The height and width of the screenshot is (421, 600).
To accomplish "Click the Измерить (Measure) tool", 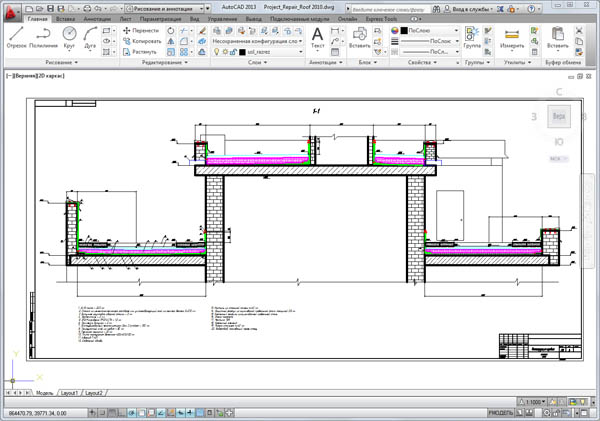I will pos(511,36).
